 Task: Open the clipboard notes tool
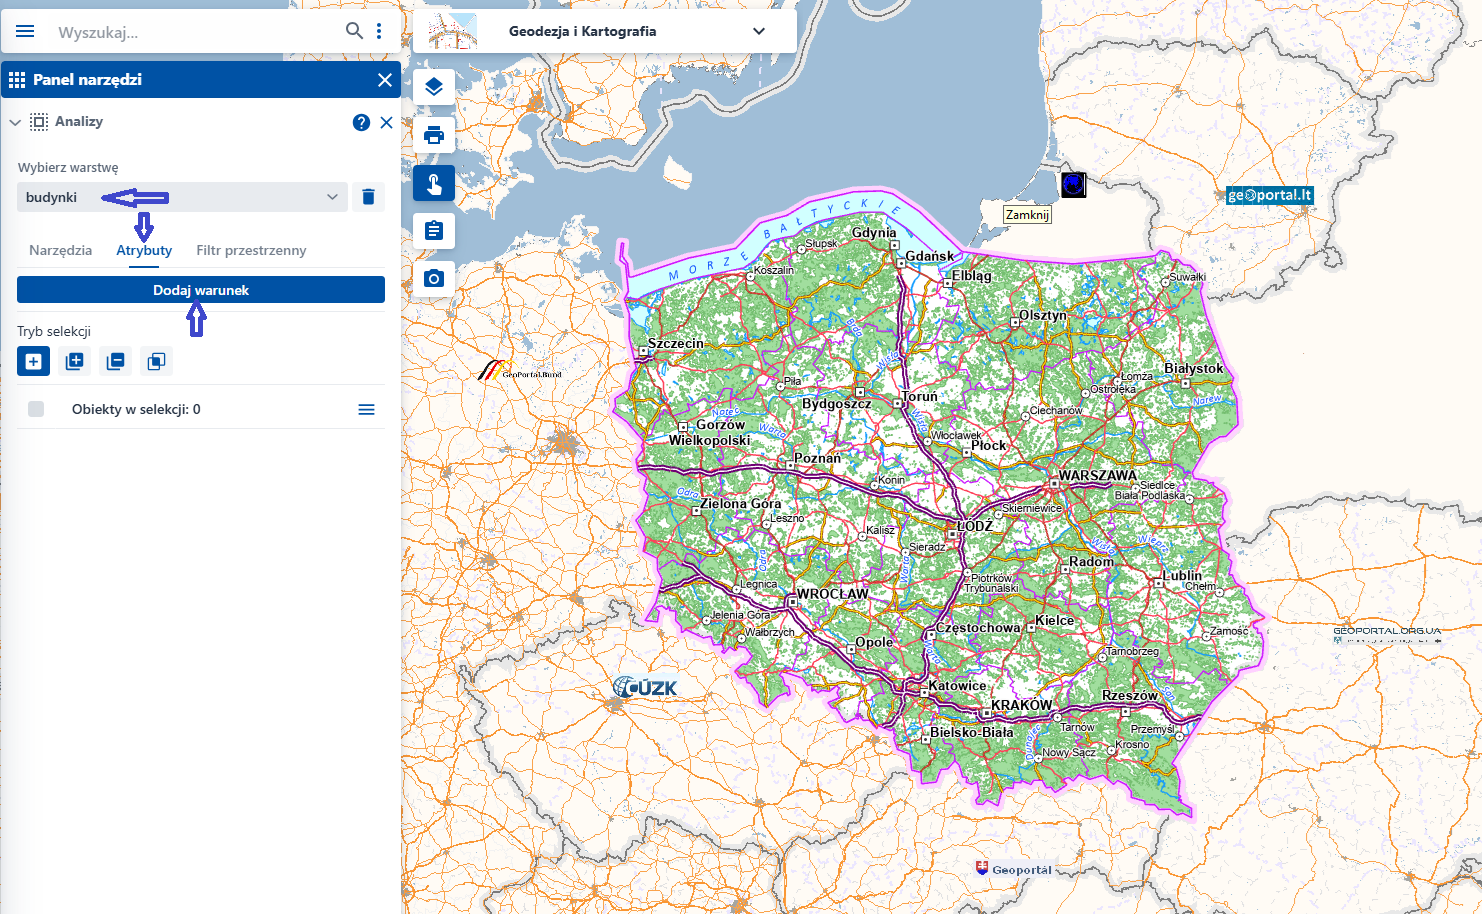(434, 231)
